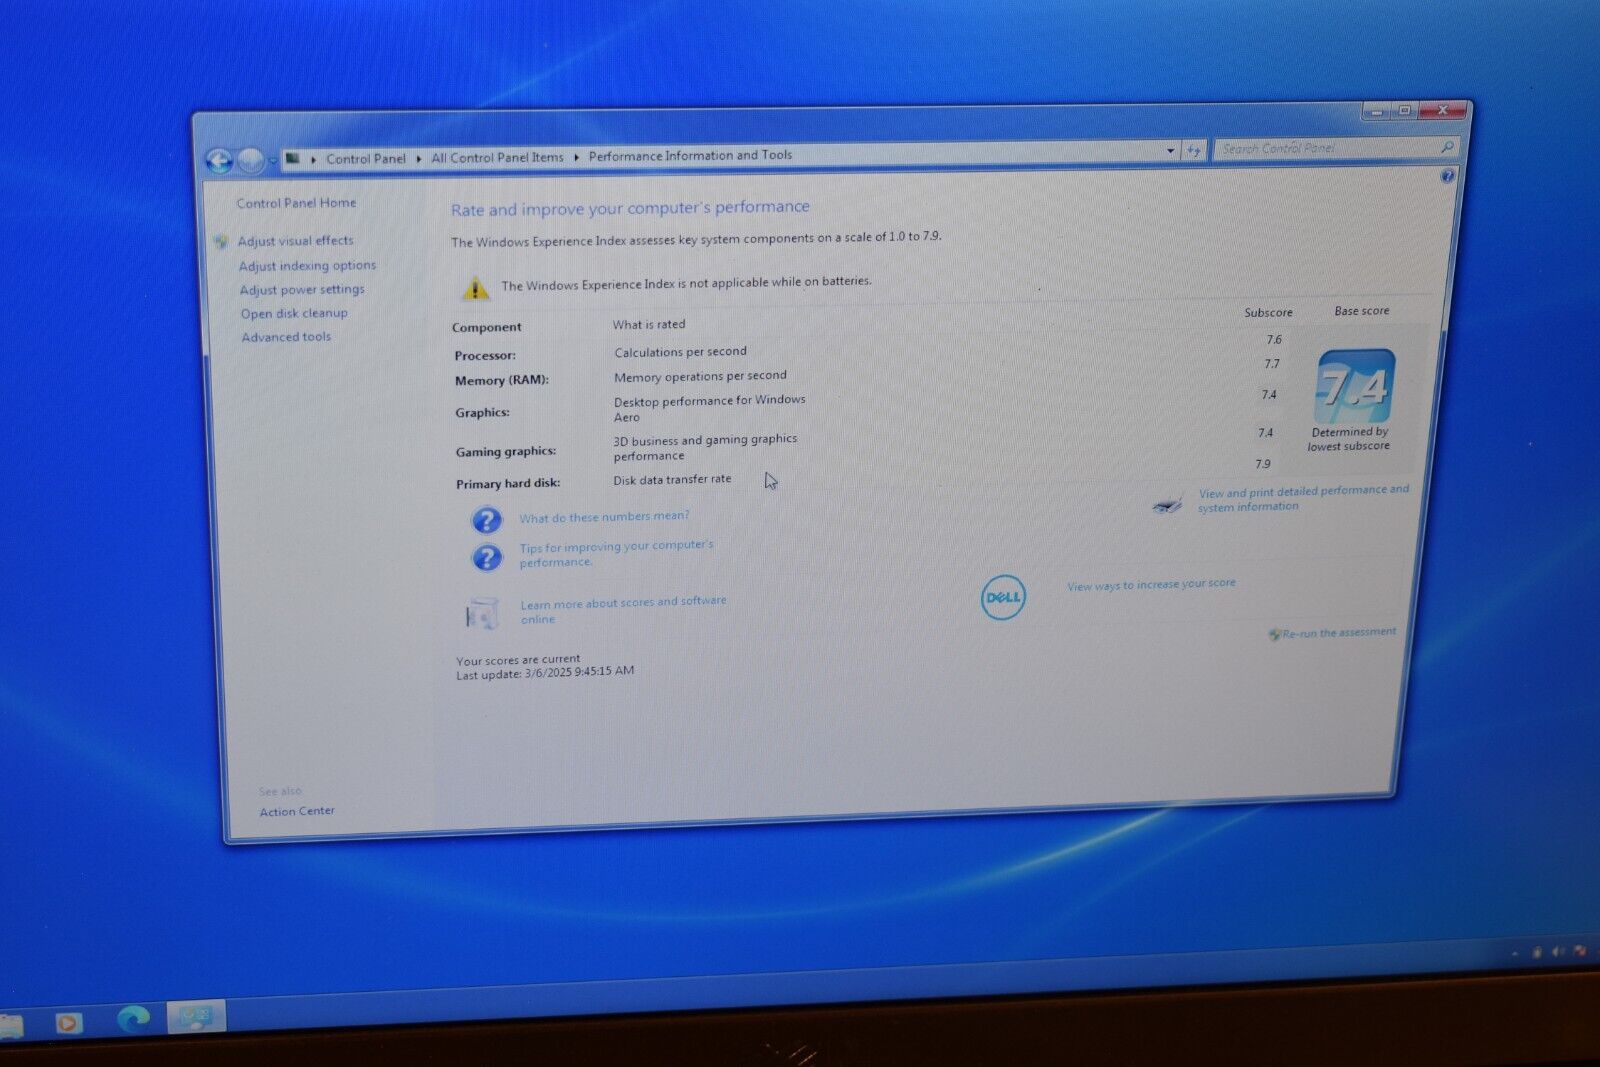Maximize the Control Panel window
Screen dimensions: 1600x1067
click(x=1404, y=111)
